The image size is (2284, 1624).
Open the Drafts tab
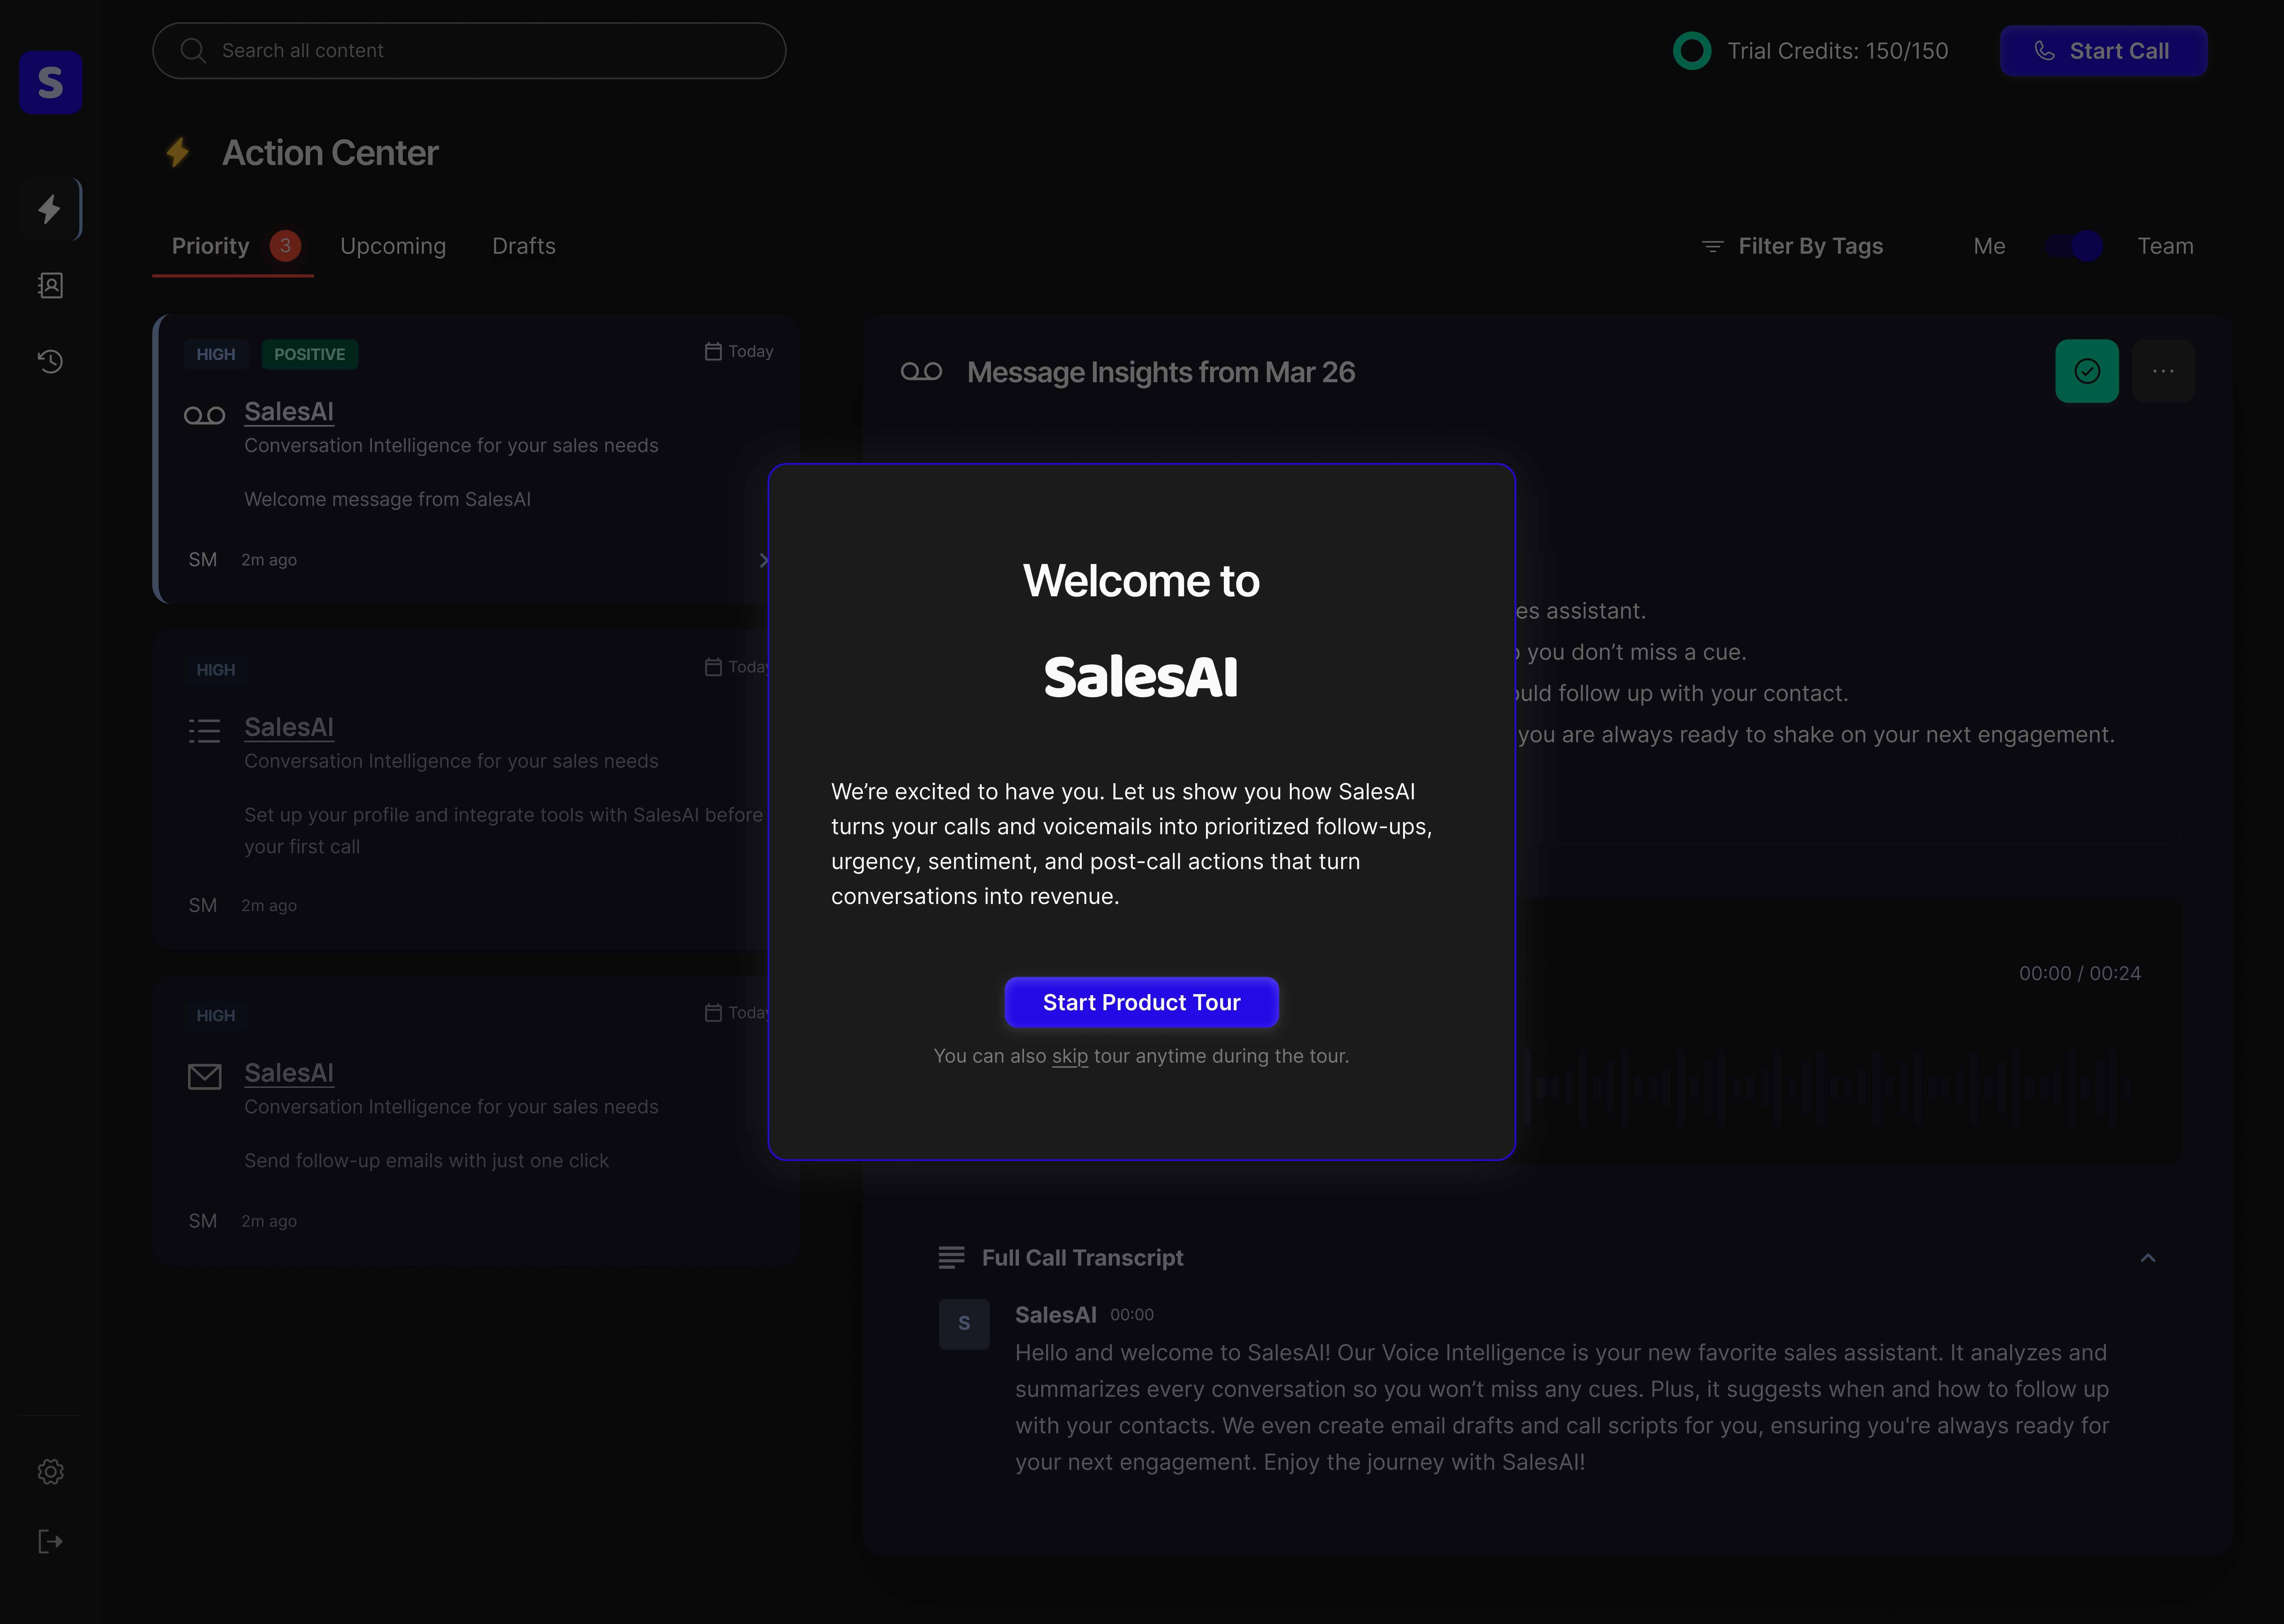coord(523,246)
